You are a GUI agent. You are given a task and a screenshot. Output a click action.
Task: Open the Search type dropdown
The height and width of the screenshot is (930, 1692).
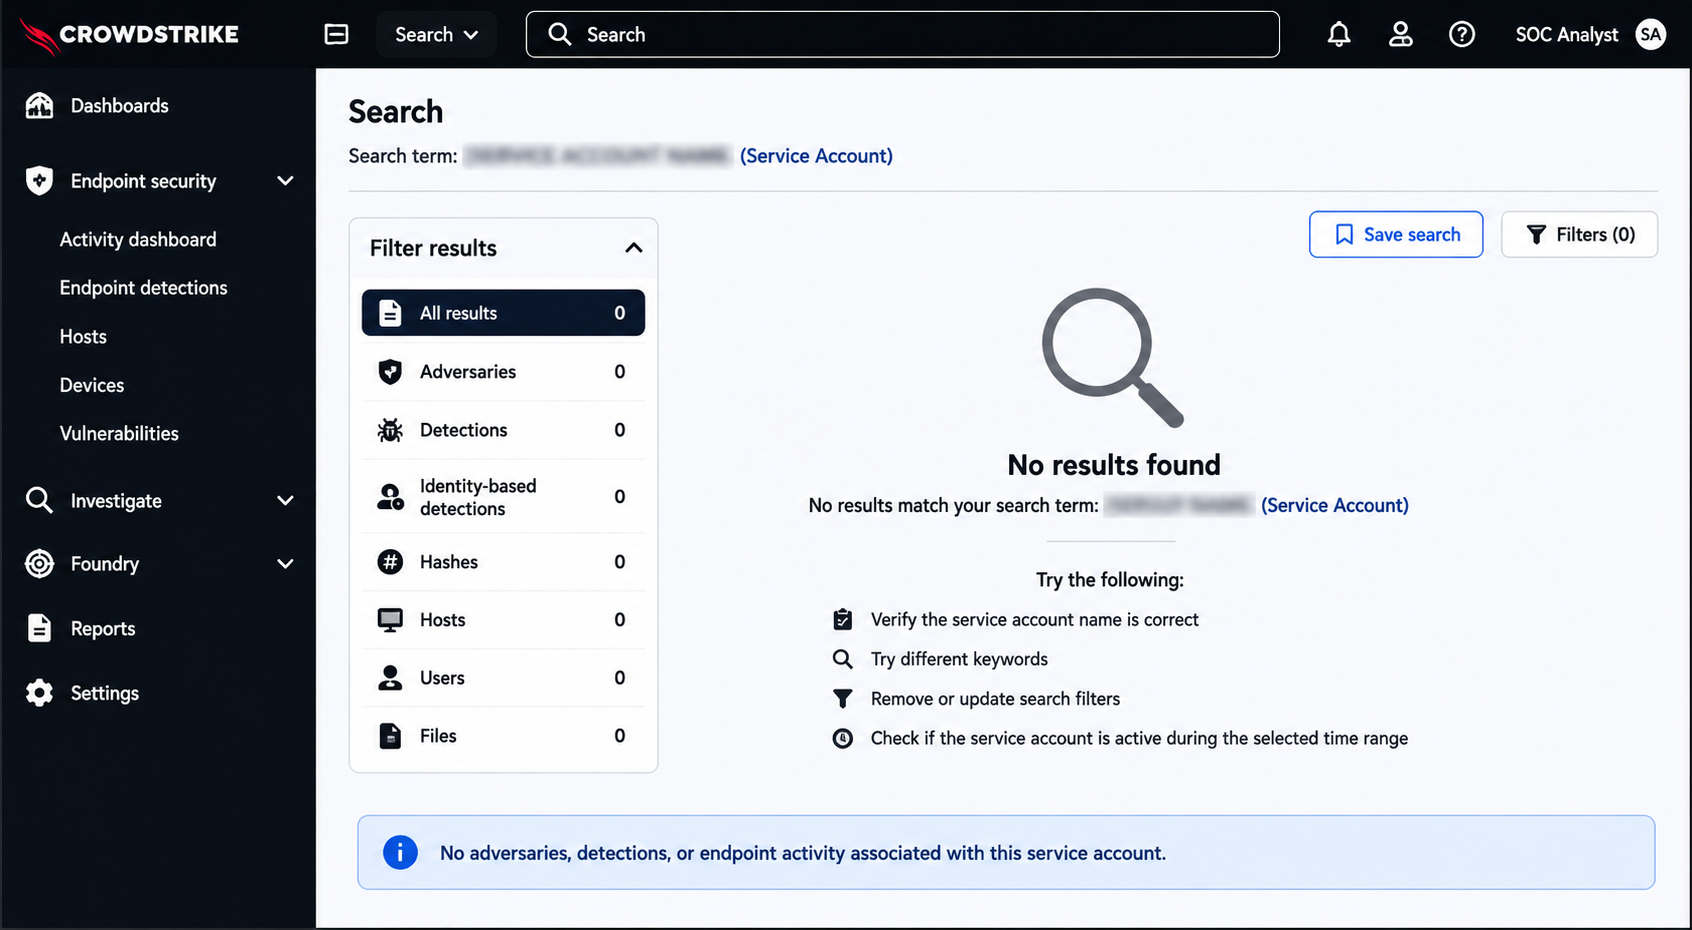(436, 34)
